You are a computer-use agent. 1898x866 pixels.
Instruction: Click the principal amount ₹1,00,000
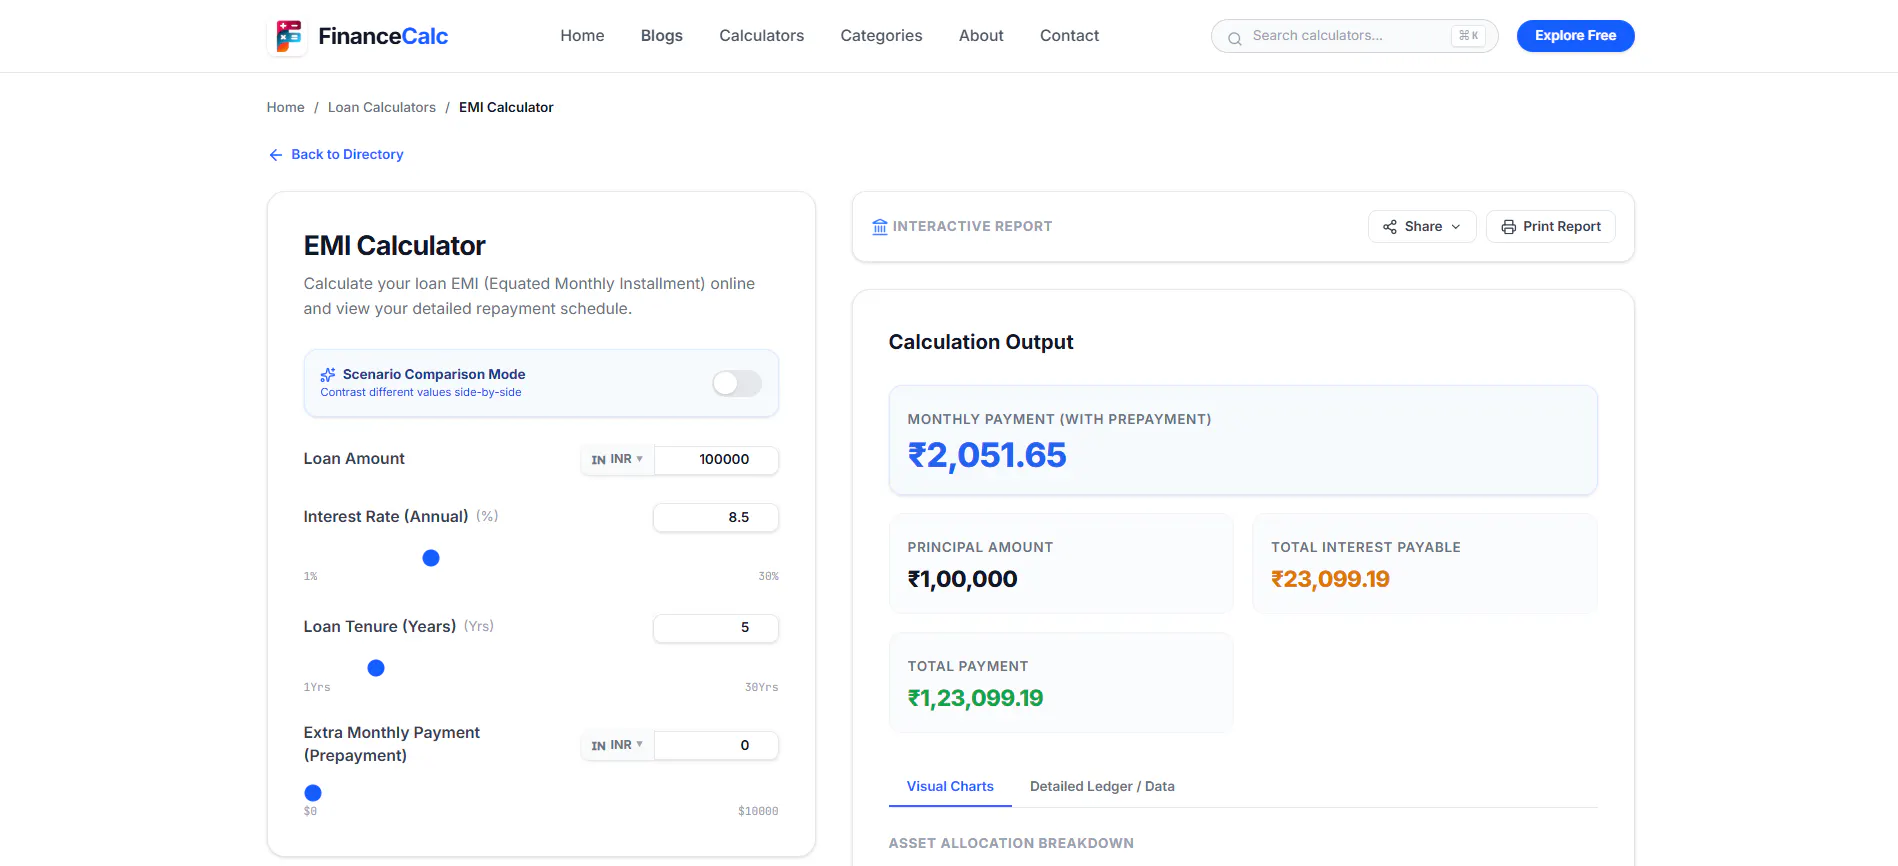[x=962, y=579]
